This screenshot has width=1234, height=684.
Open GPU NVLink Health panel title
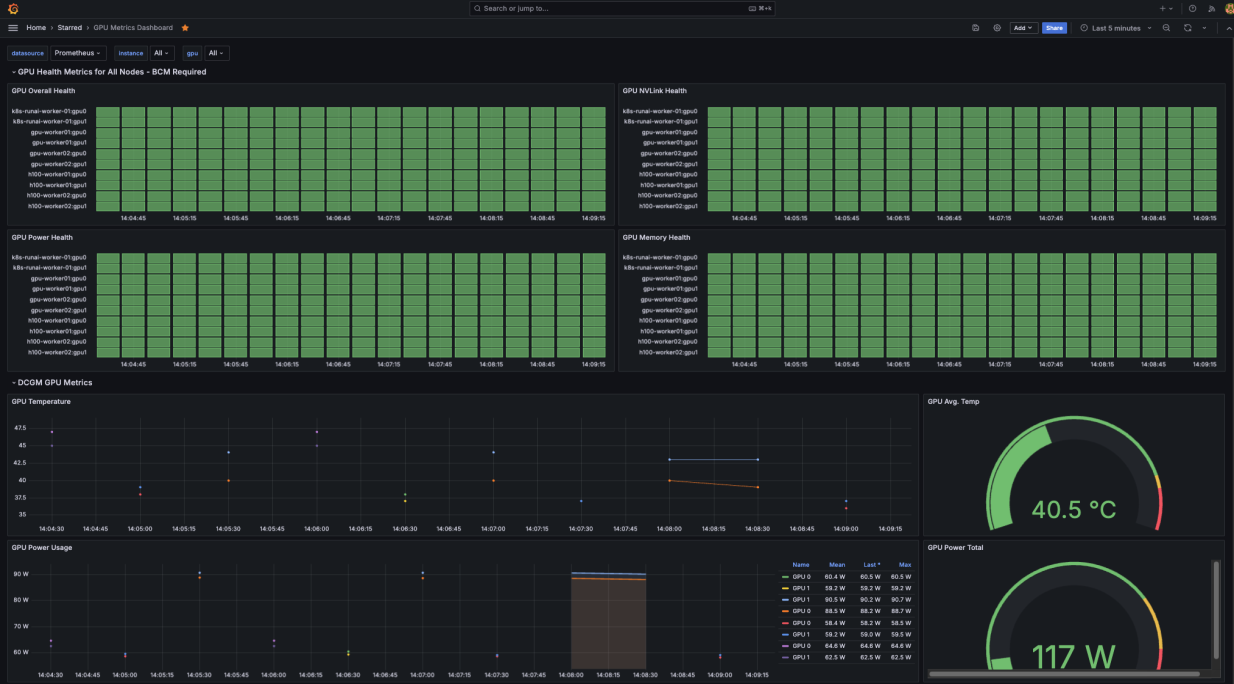[655, 91]
